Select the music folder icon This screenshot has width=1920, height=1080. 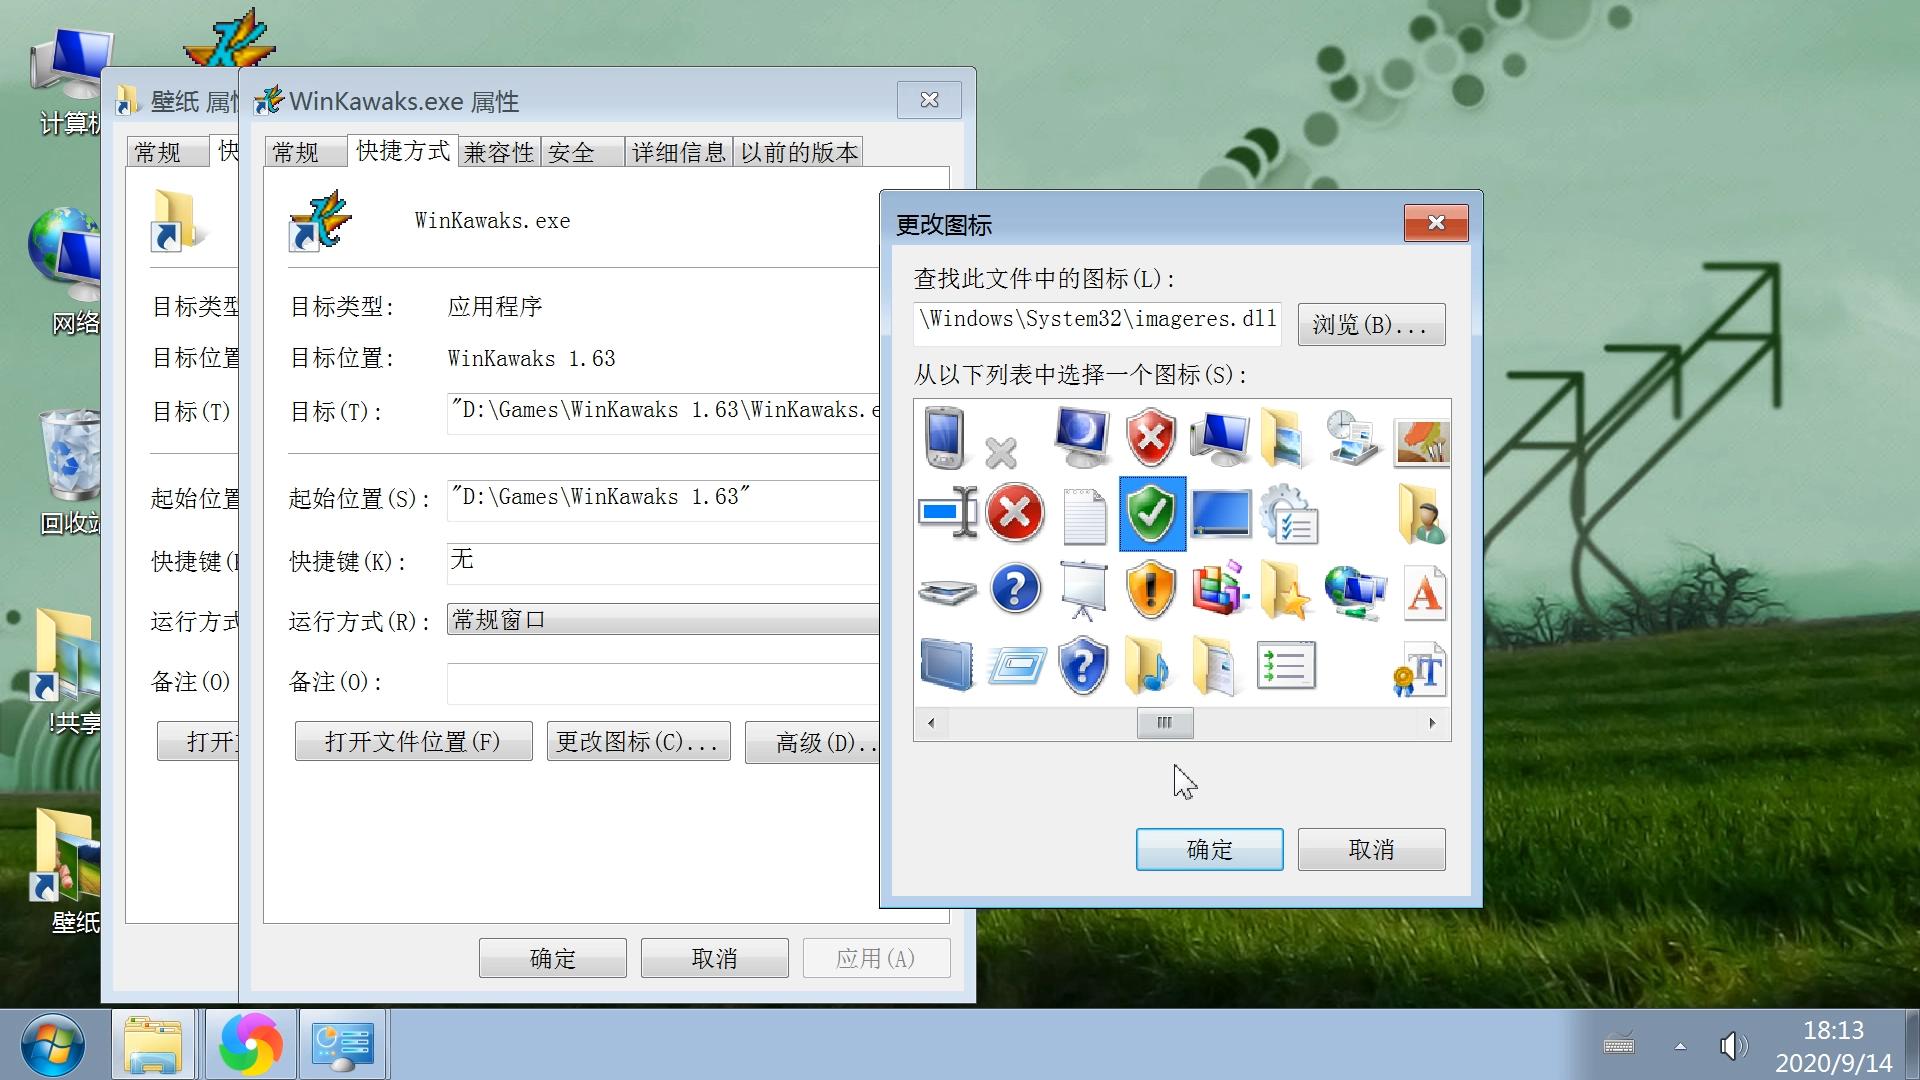1151,665
